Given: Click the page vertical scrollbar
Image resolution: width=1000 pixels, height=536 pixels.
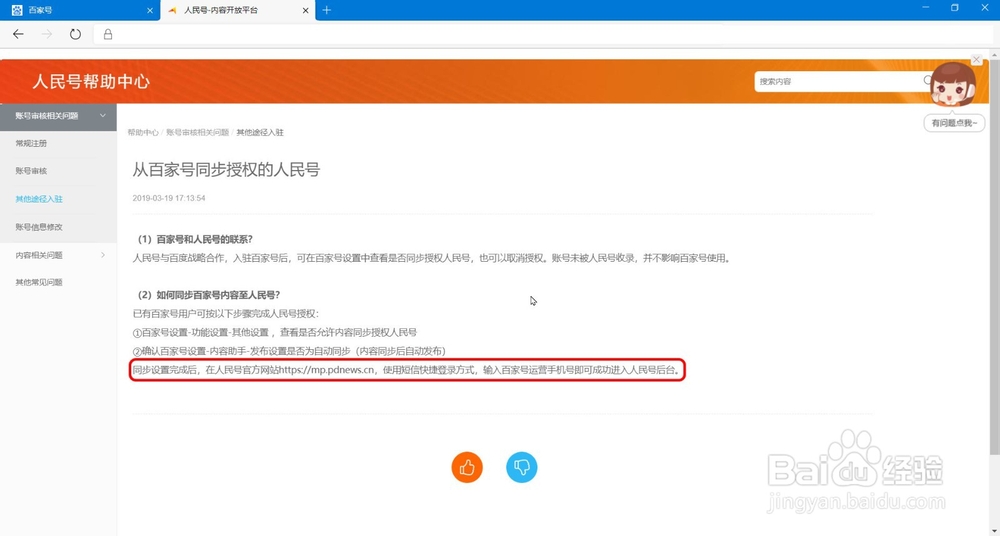Looking at the screenshot, I should [x=995, y=255].
